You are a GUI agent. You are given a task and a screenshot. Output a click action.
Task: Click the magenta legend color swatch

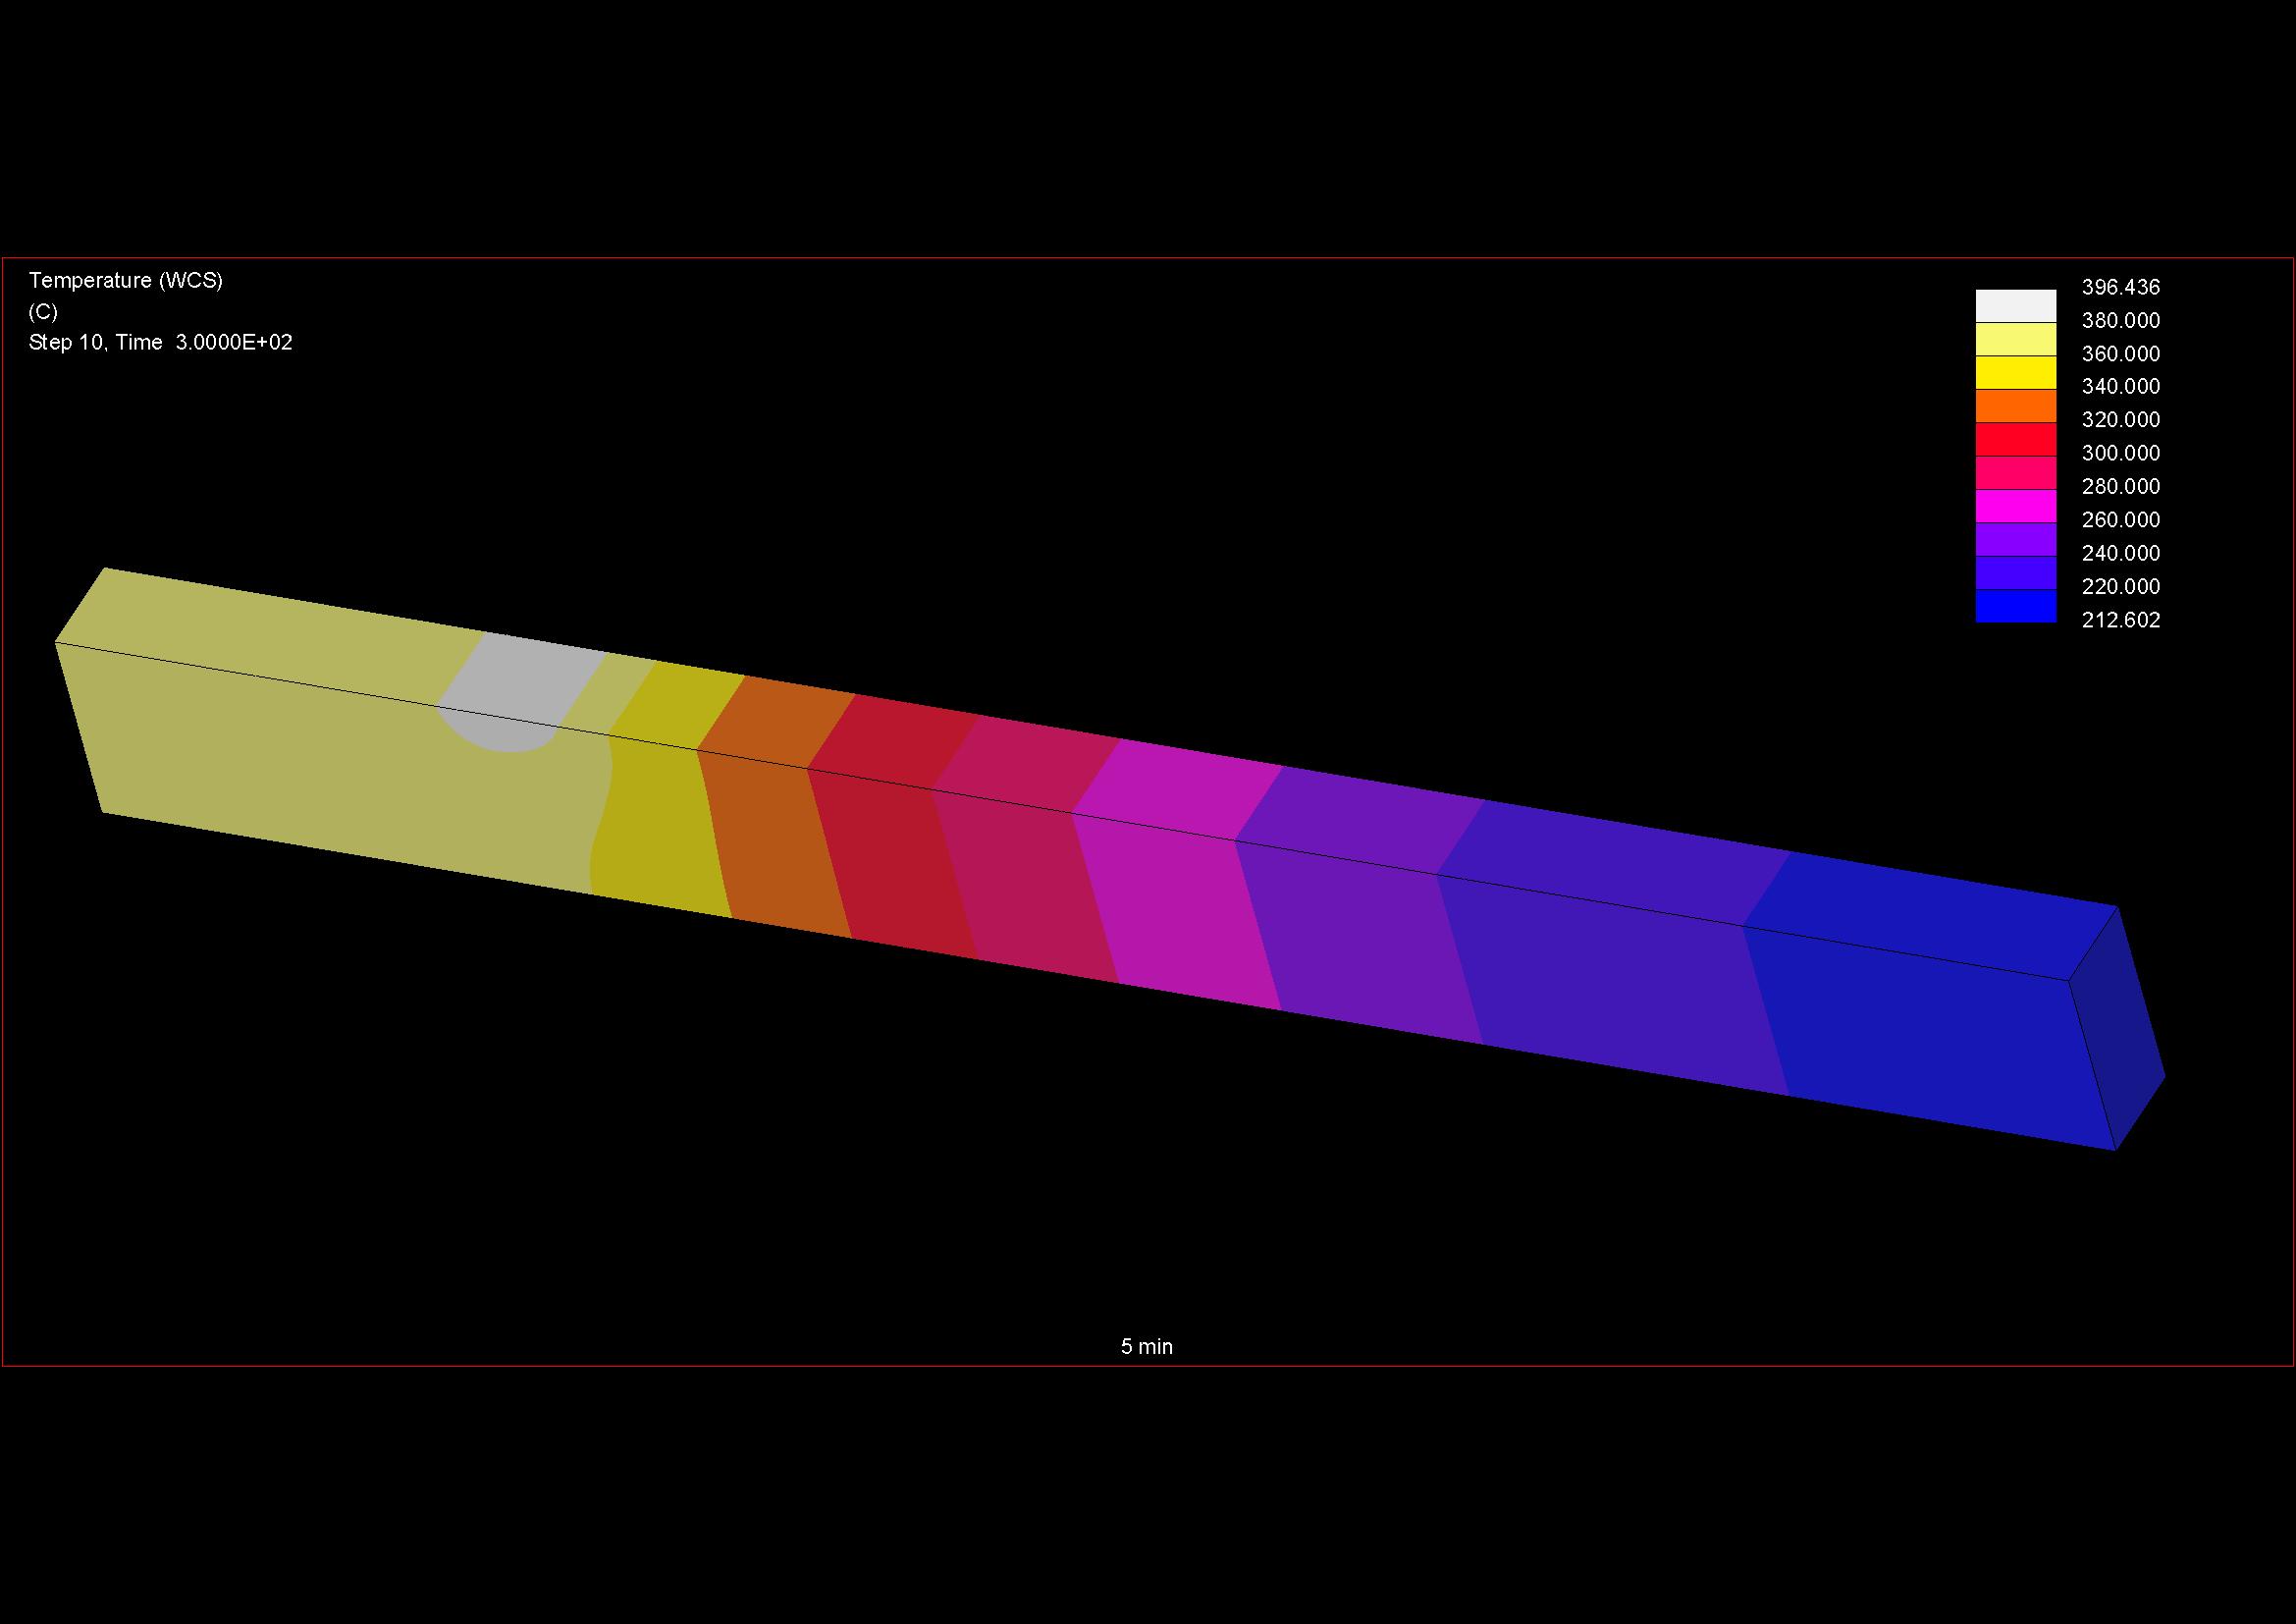[x=2015, y=506]
